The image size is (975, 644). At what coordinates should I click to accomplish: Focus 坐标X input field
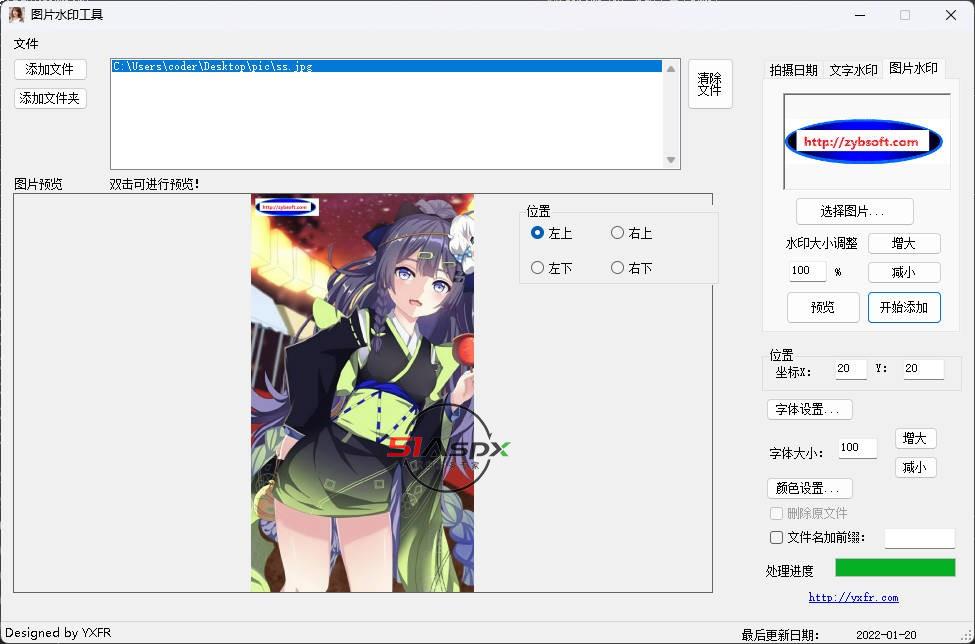(x=851, y=369)
